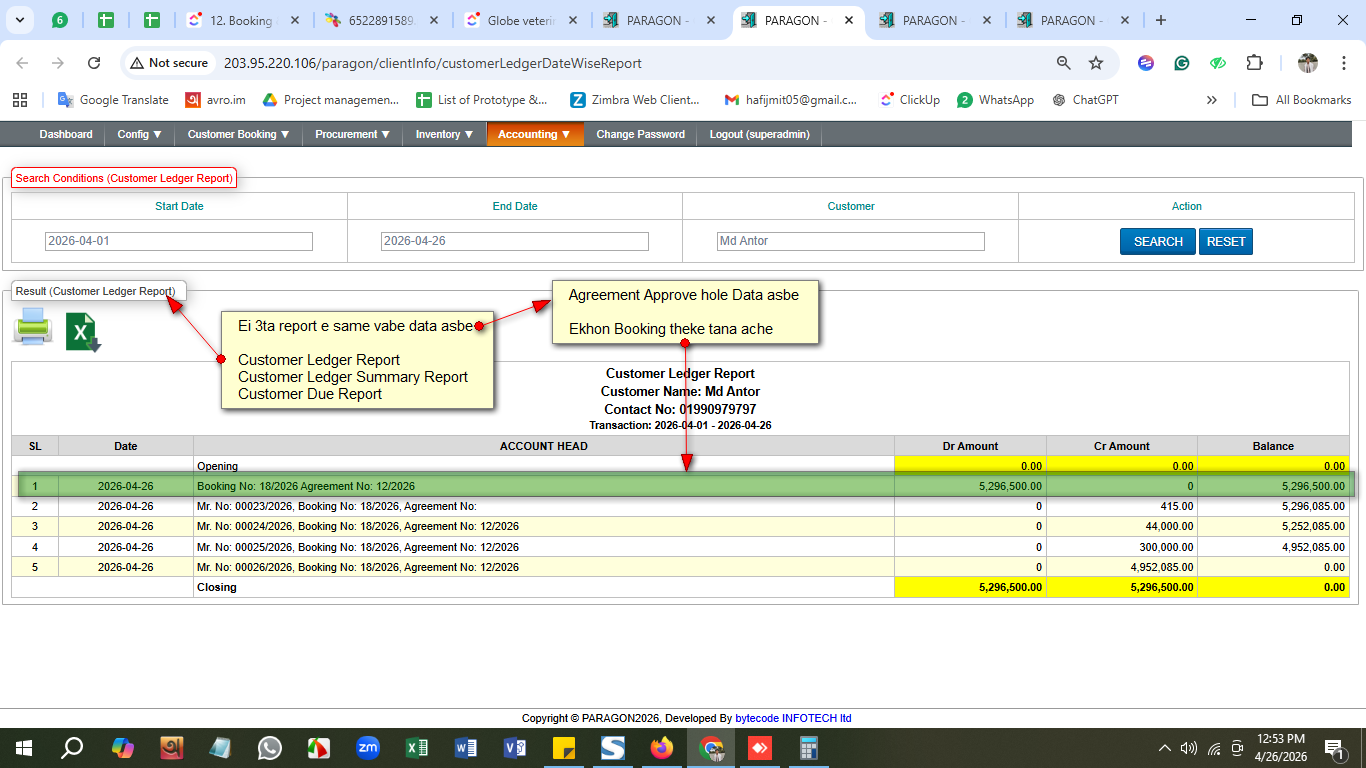Launch Firefox from the taskbar
Image resolution: width=1366 pixels, height=768 pixels.
point(662,748)
